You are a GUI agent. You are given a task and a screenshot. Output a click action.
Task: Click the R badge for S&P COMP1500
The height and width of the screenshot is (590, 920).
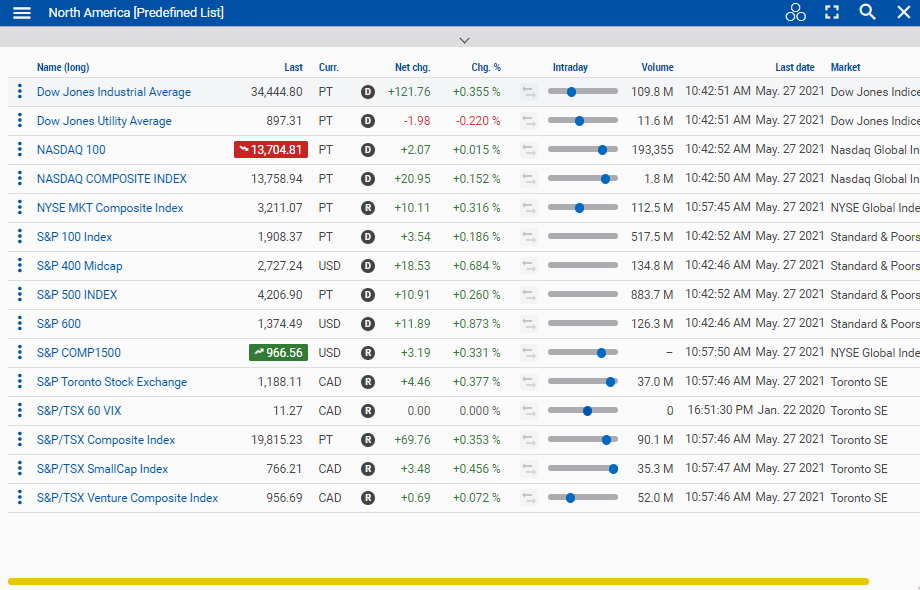pyautogui.click(x=368, y=352)
